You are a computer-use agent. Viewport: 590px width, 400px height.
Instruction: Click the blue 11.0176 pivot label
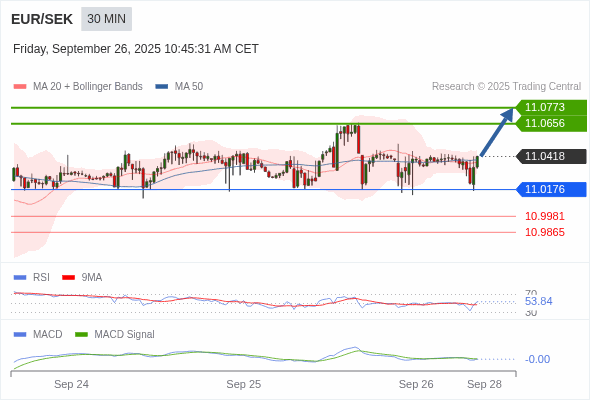[551, 189]
